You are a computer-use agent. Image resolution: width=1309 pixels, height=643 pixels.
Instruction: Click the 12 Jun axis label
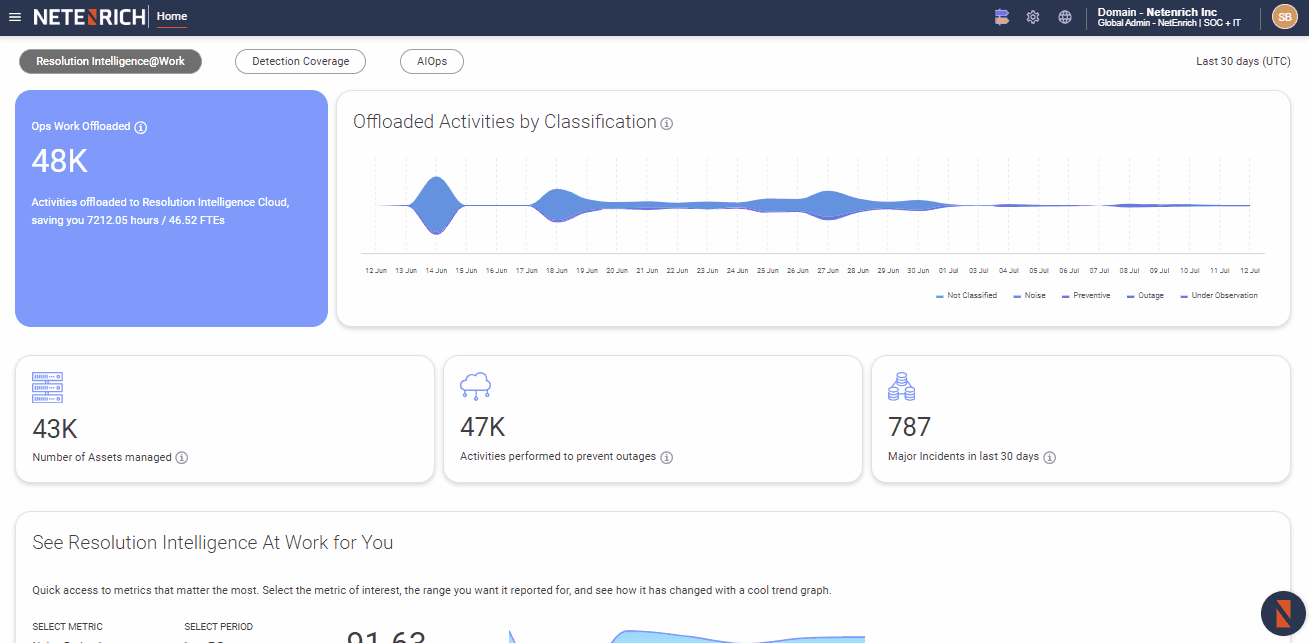tap(376, 271)
